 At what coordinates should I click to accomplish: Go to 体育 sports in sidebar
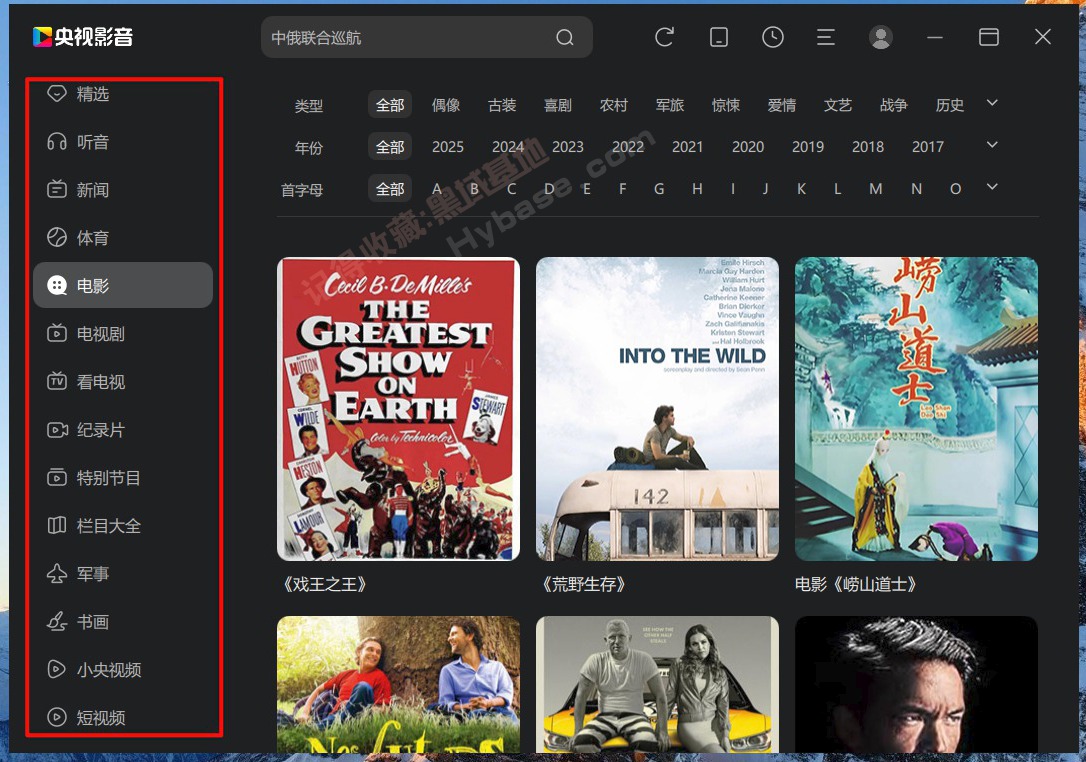[92, 238]
